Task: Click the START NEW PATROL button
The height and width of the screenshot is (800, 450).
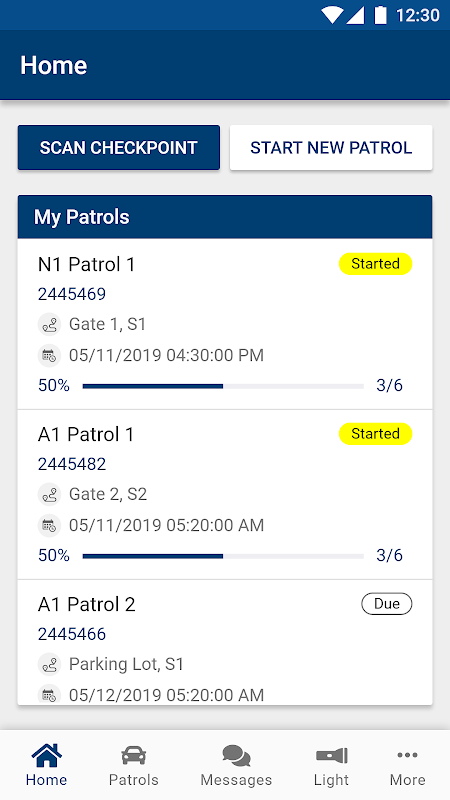Action: point(331,147)
